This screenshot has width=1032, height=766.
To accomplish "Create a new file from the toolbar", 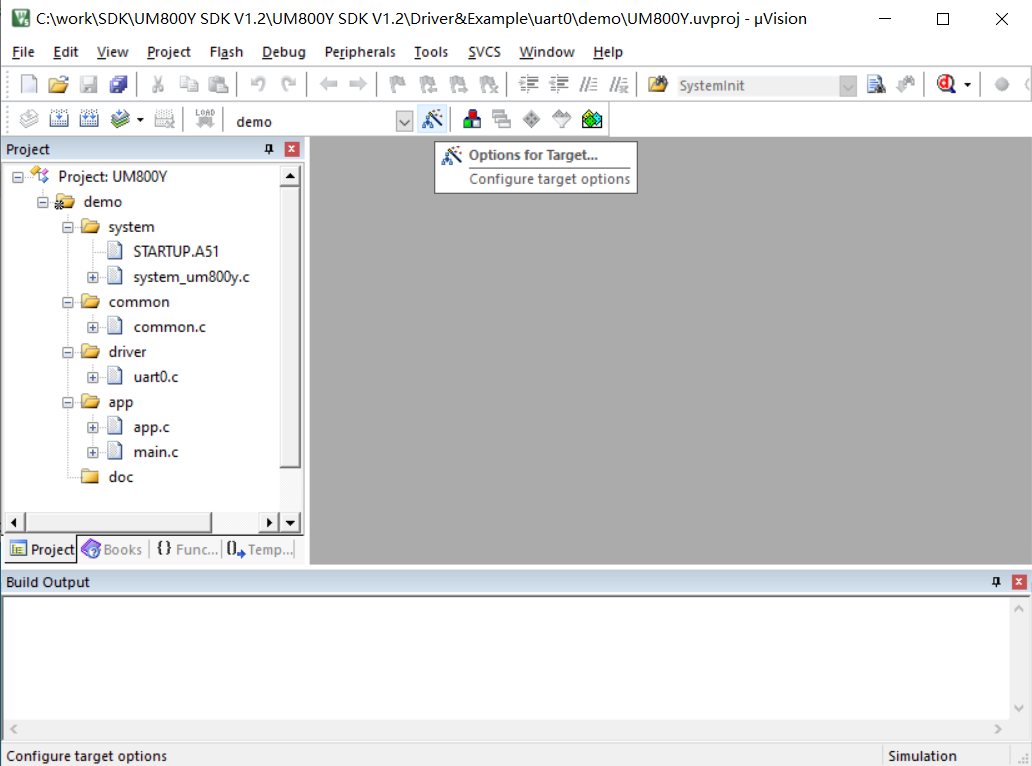I will click(x=29, y=85).
